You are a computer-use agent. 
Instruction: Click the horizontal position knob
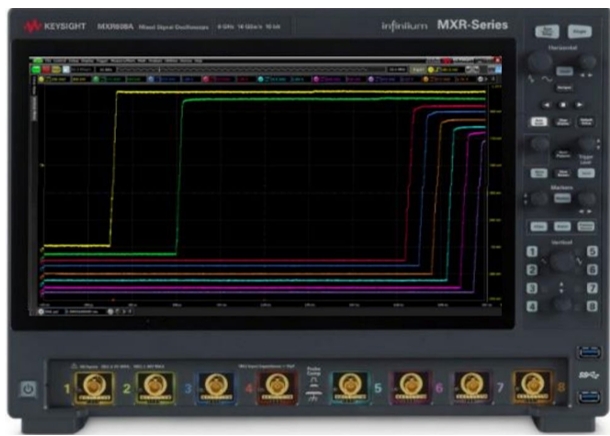(587, 62)
